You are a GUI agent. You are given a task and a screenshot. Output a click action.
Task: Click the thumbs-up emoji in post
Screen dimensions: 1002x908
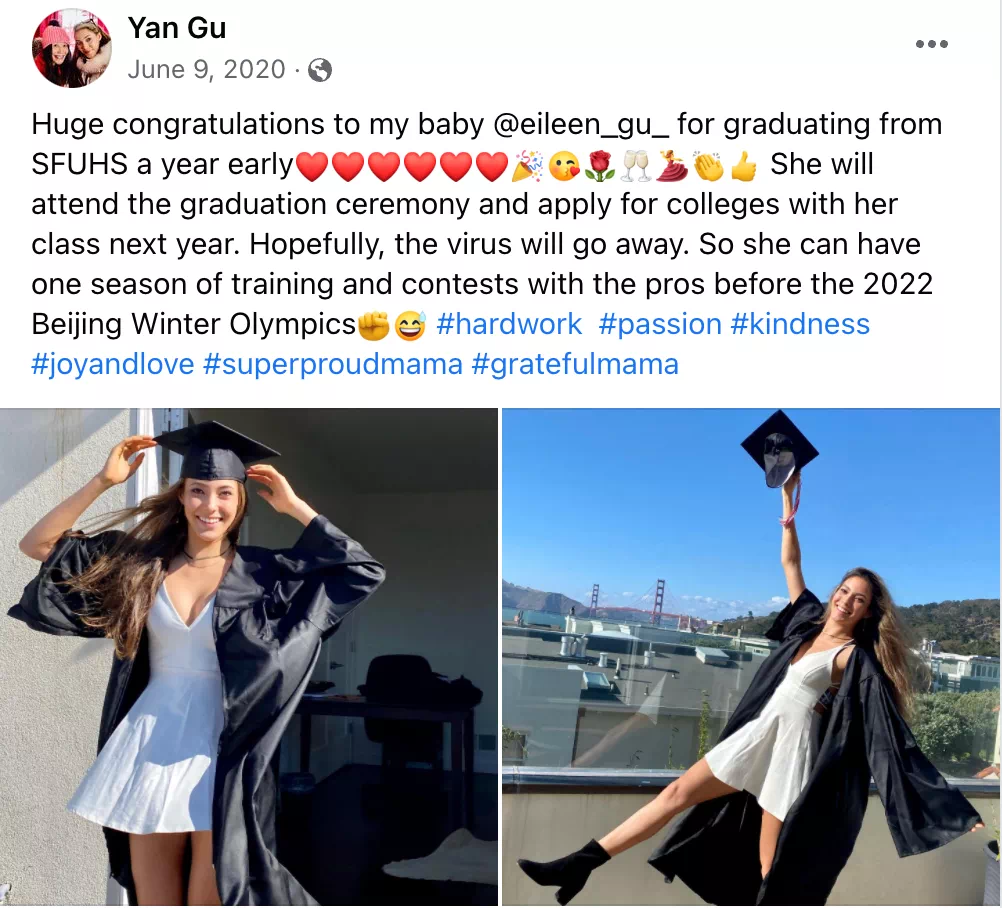743,165
